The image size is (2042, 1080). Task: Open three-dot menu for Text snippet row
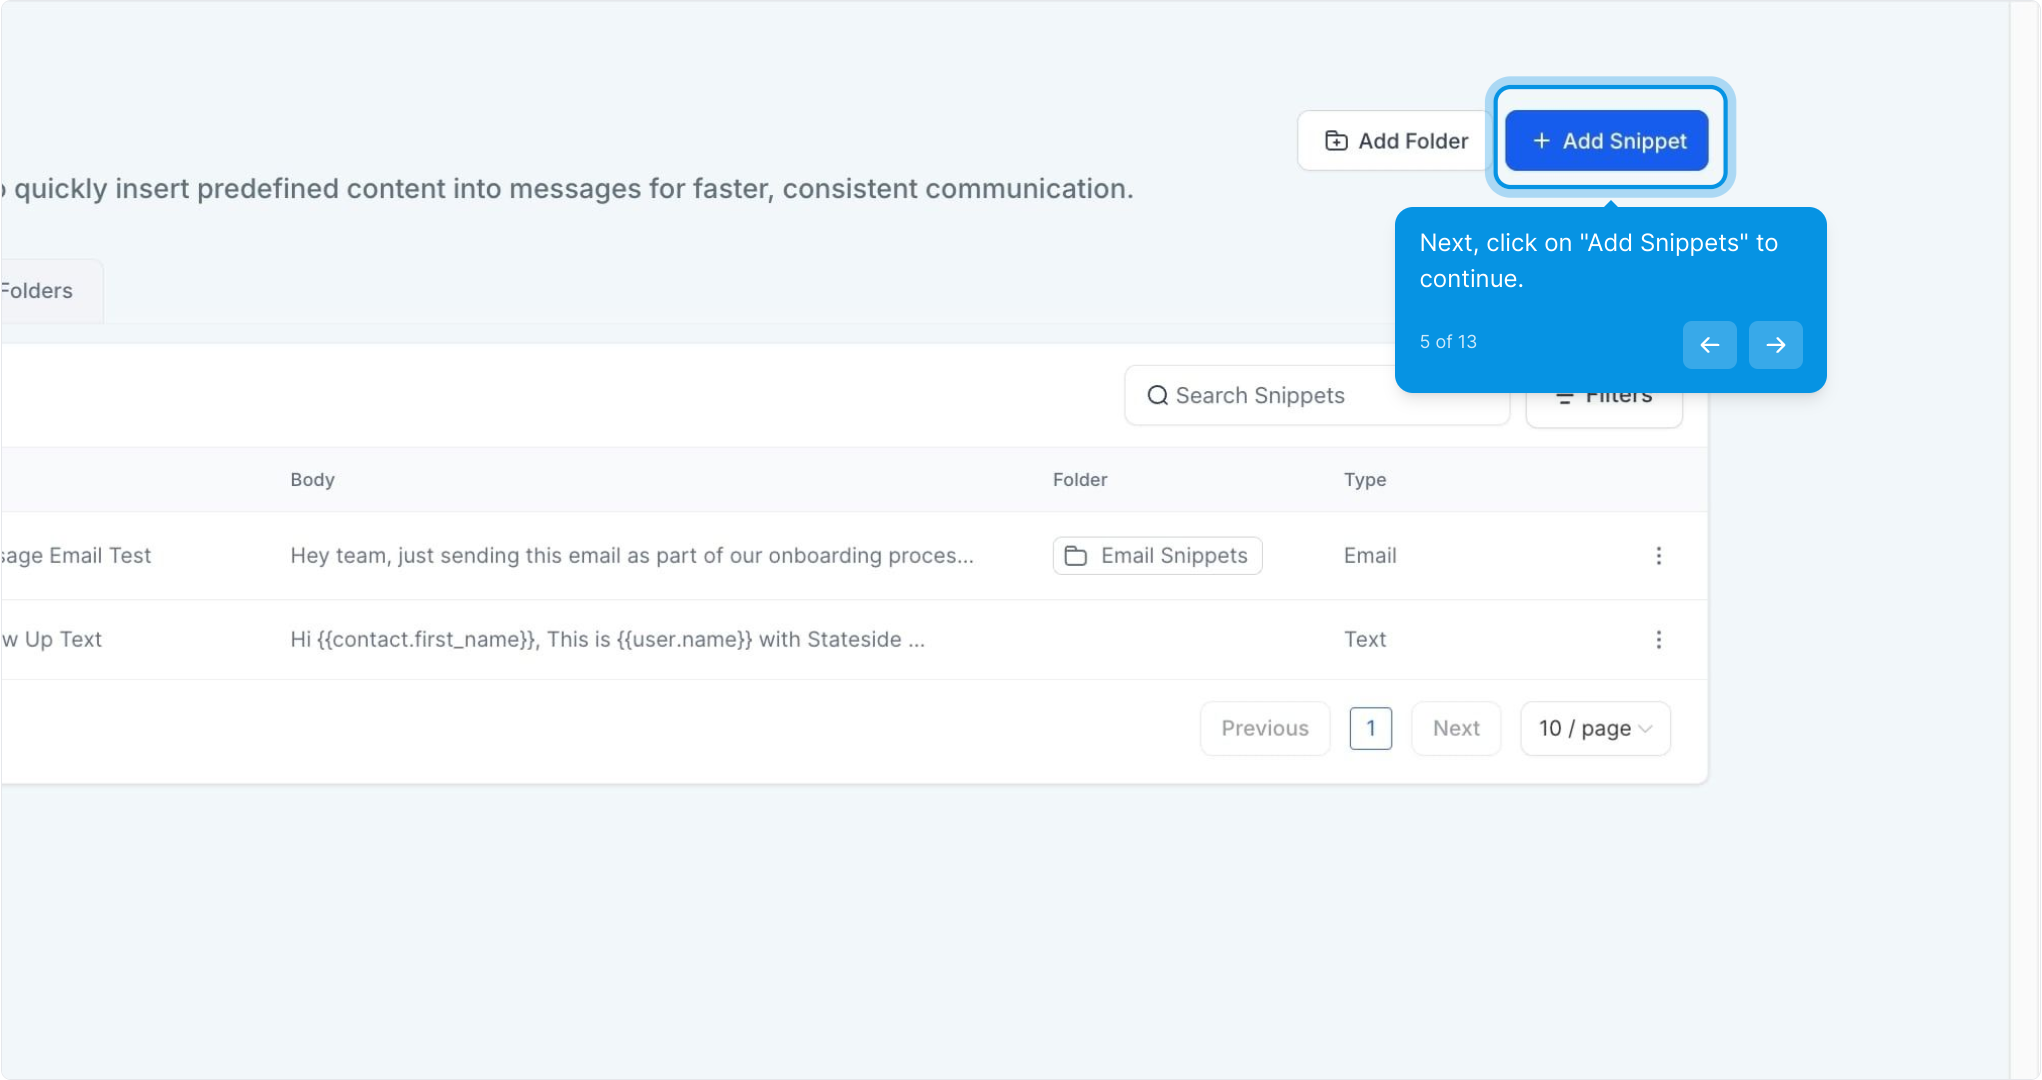[1658, 640]
